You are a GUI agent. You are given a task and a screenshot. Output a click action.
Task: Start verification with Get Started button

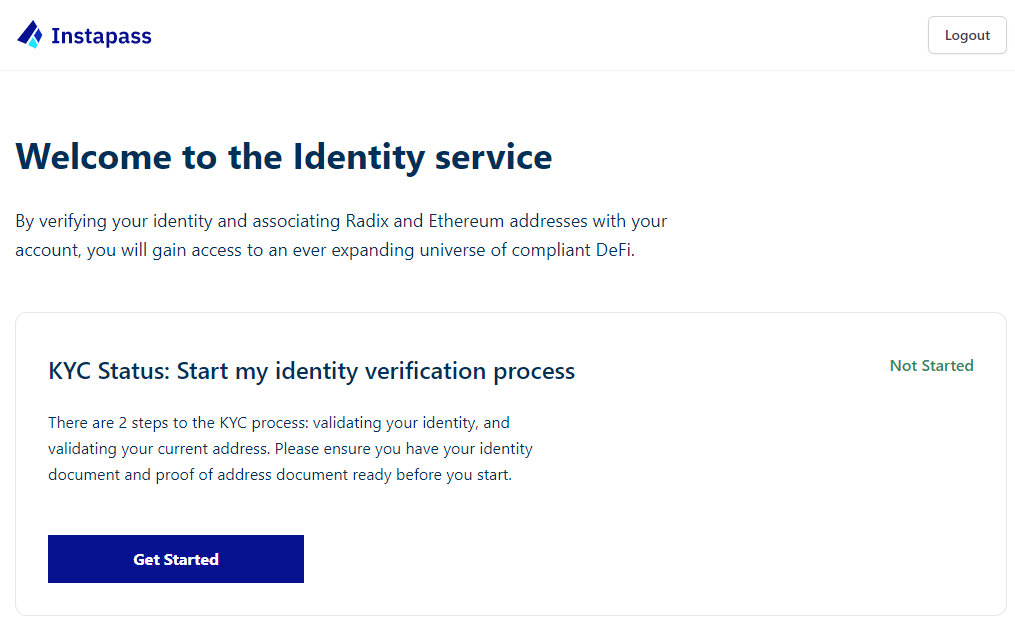tap(175, 559)
